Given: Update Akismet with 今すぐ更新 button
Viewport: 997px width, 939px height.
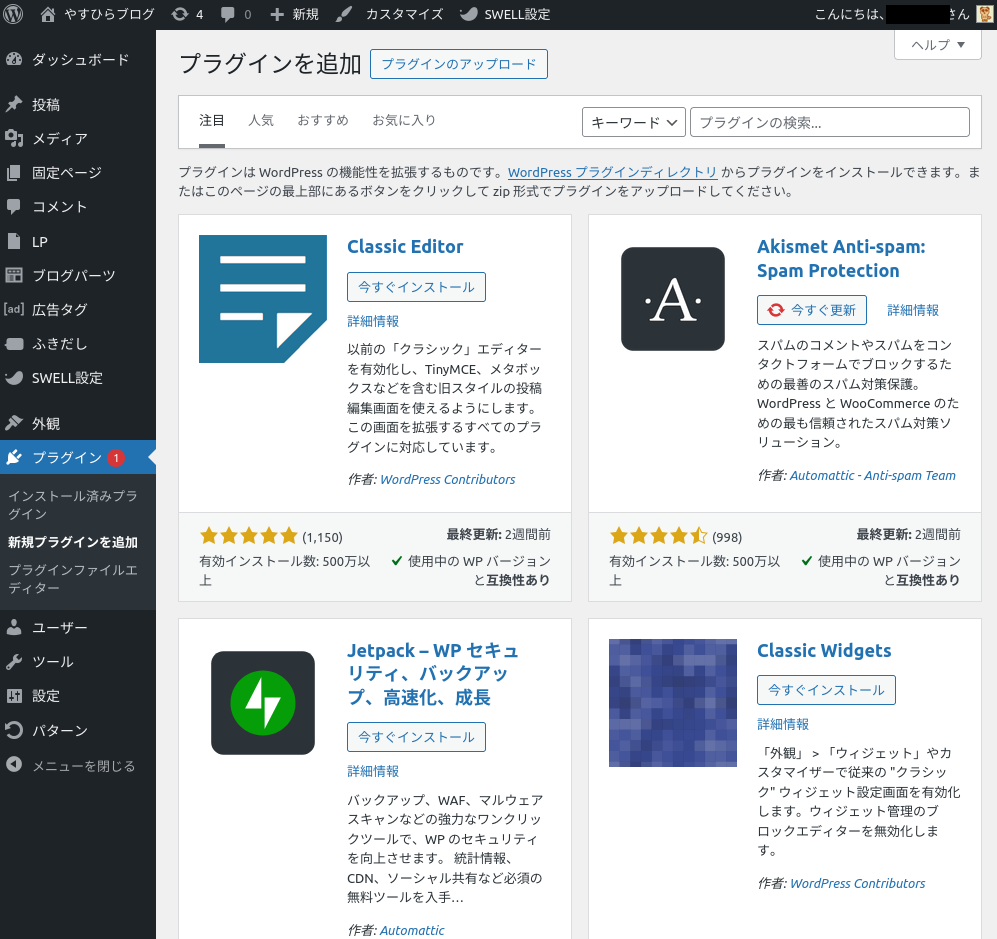Looking at the screenshot, I should pyautogui.click(x=812, y=310).
